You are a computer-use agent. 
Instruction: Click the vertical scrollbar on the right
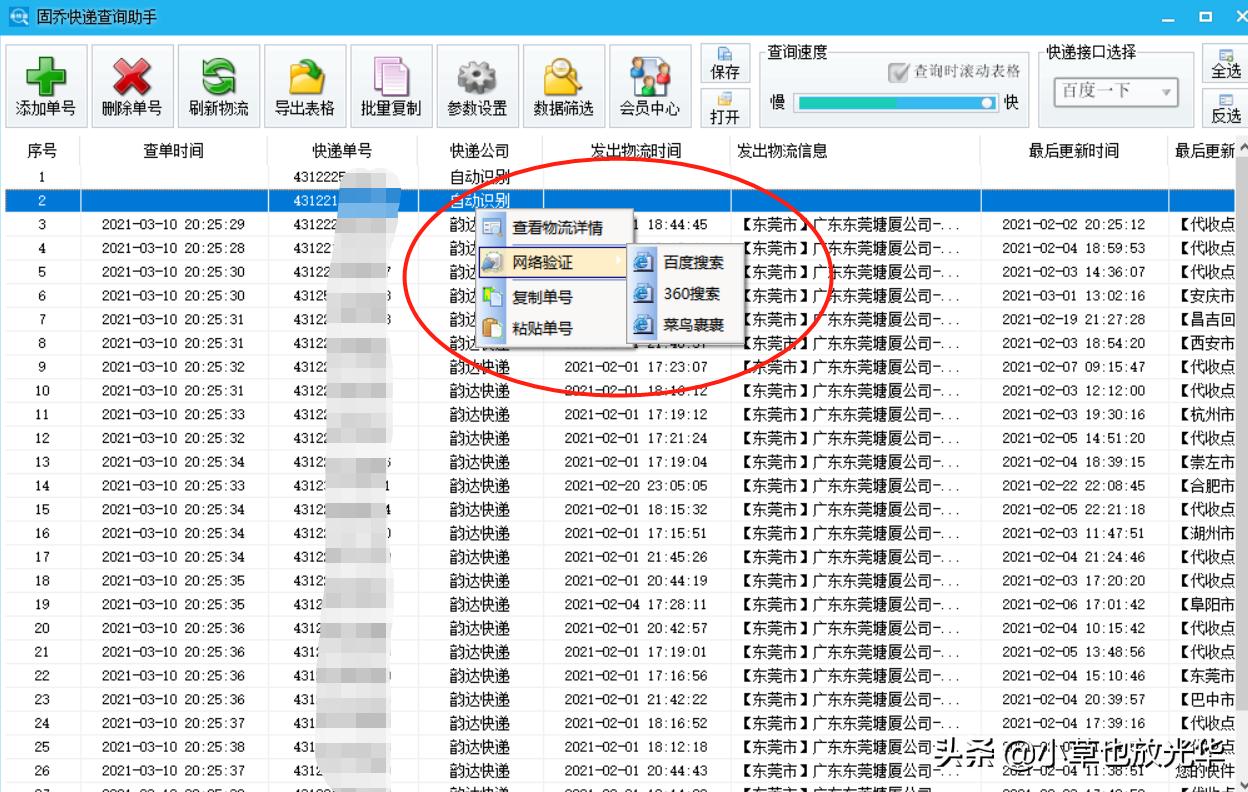pyautogui.click(x=1243, y=400)
